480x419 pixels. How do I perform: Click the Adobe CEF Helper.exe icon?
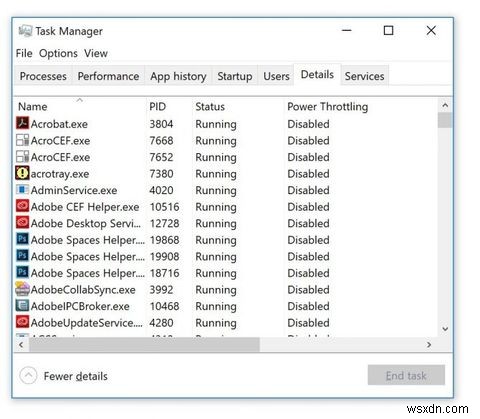coord(22,206)
